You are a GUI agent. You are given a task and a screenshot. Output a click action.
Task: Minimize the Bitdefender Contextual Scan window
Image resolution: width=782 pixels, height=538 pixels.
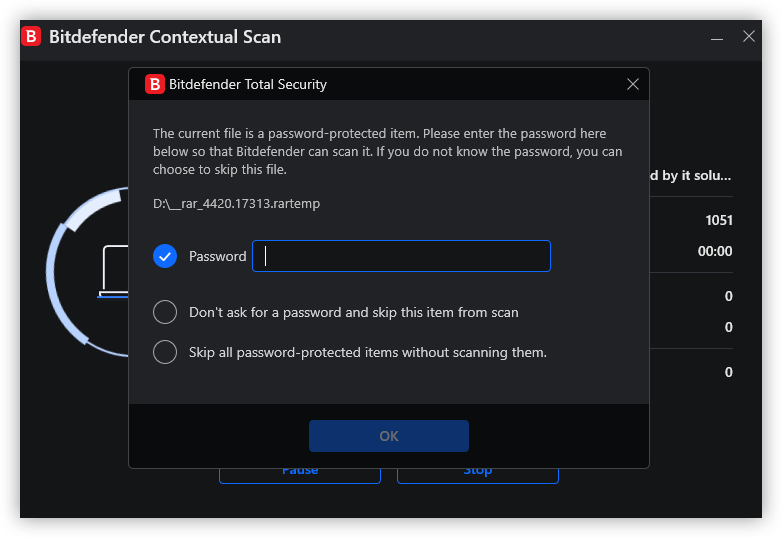pos(717,37)
